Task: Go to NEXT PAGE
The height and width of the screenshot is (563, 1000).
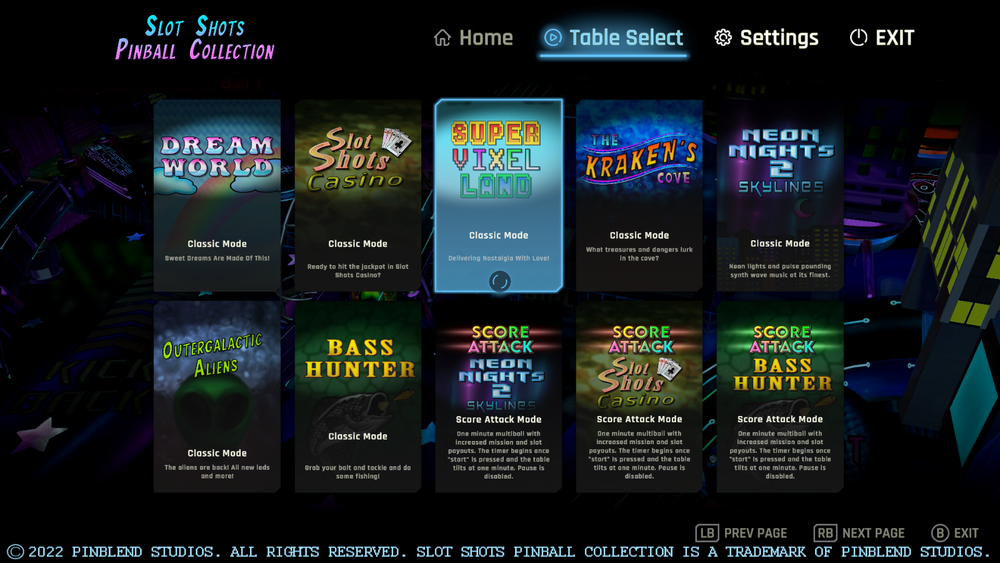Action: pyautogui.click(x=859, y=533)
